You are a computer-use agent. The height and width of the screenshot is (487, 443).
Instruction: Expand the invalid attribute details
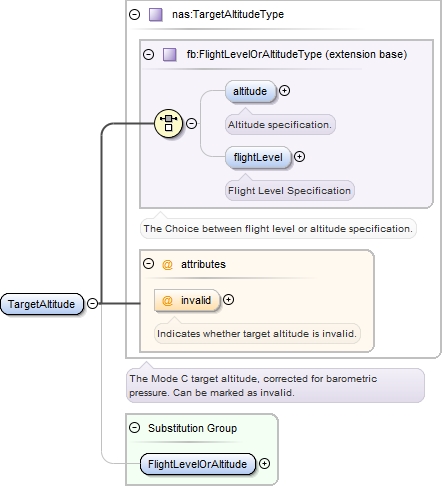(228, 300)
